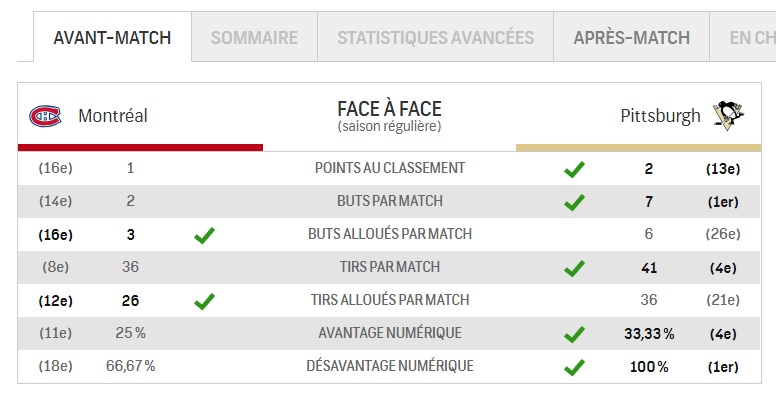Click green checkmark for Tirs par match
Screen dimensions: 776x396
pyautogui.click(x=574, y=268)
